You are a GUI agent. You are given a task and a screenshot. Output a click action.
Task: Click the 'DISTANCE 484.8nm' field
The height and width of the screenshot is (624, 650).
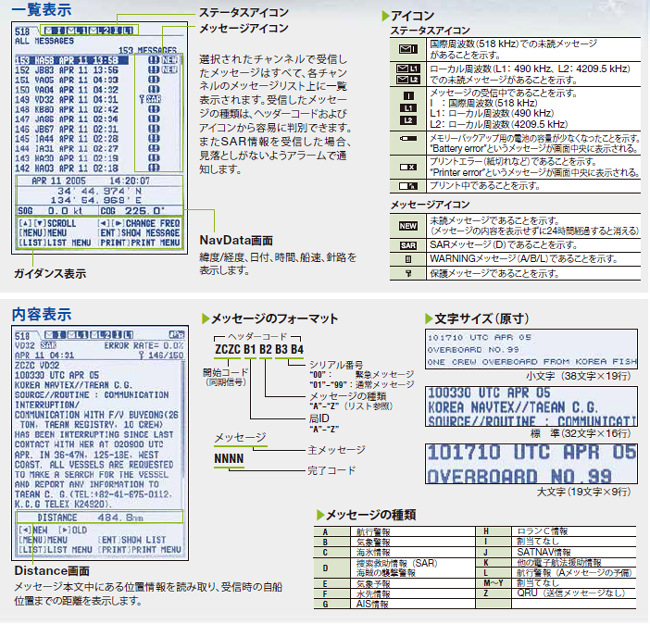click(99, 517)
